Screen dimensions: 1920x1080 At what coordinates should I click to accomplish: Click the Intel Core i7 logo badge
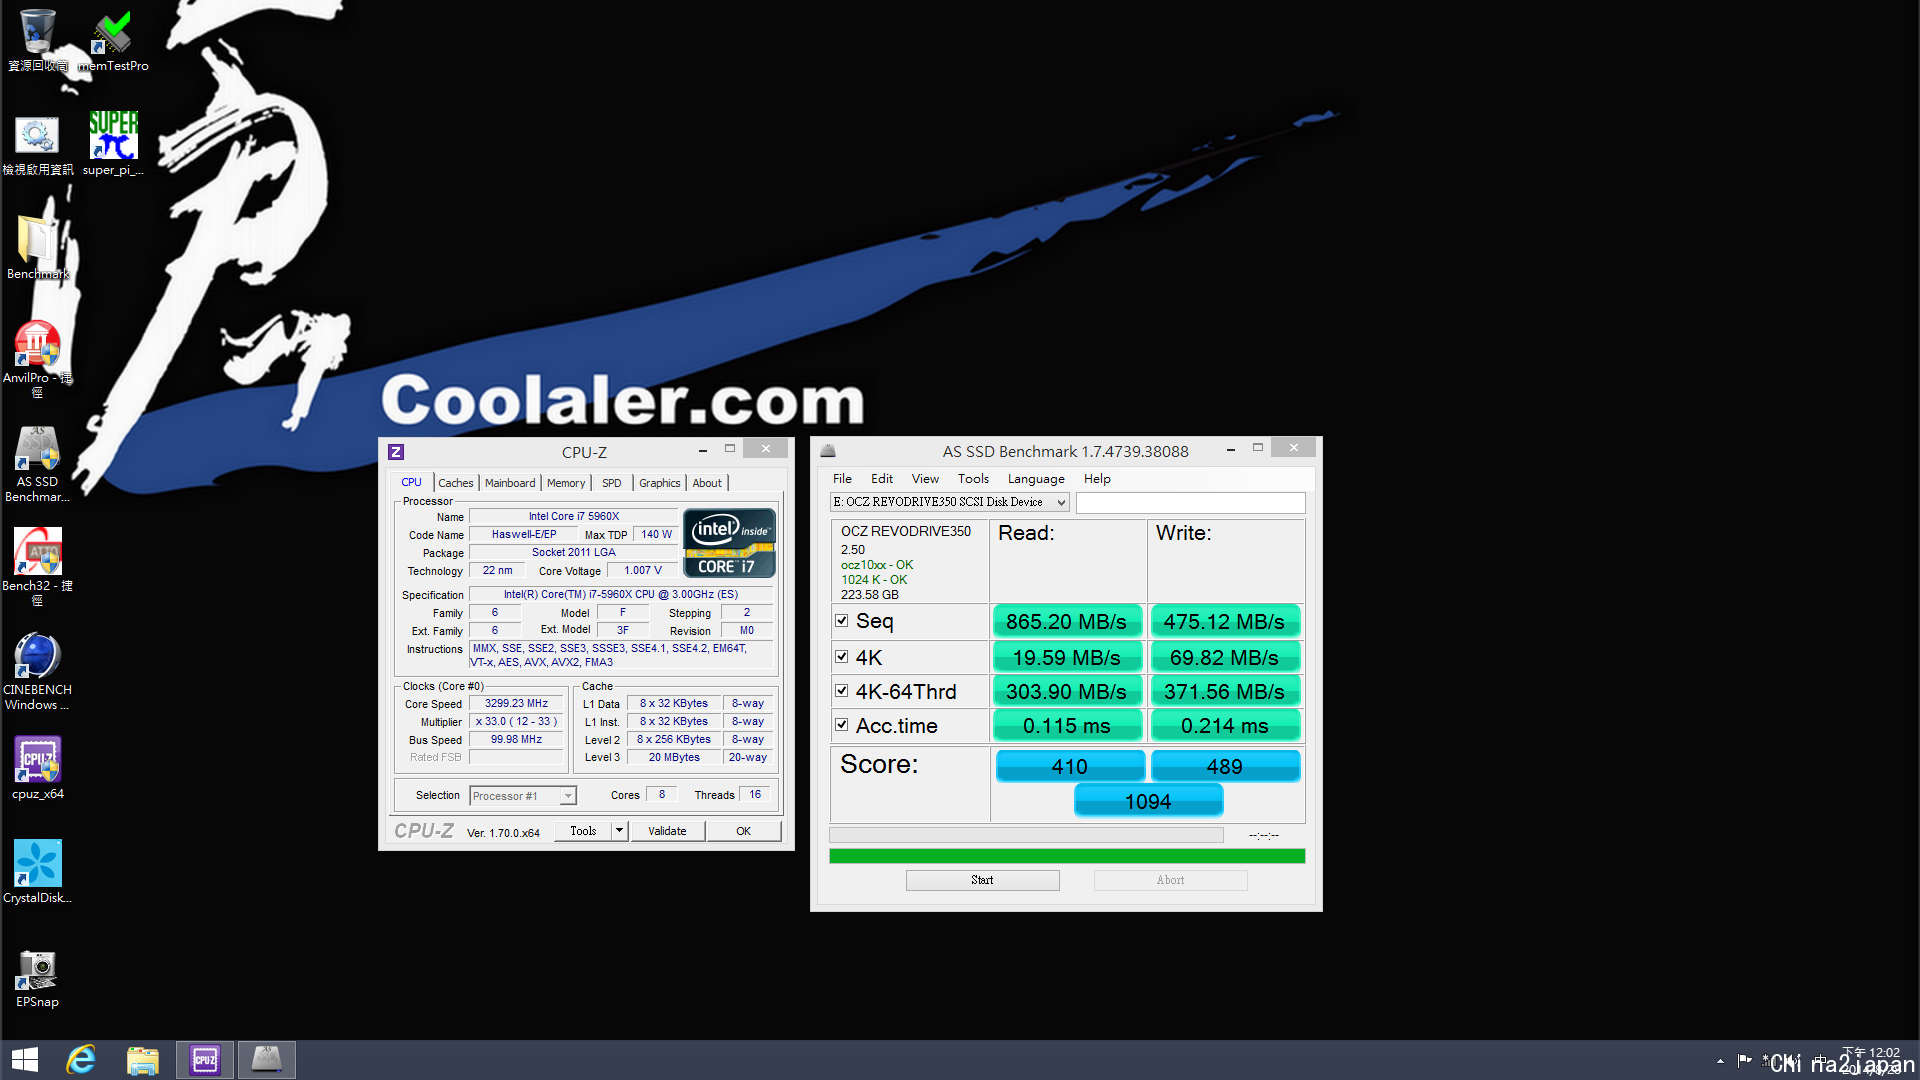[x=730, y=543]
